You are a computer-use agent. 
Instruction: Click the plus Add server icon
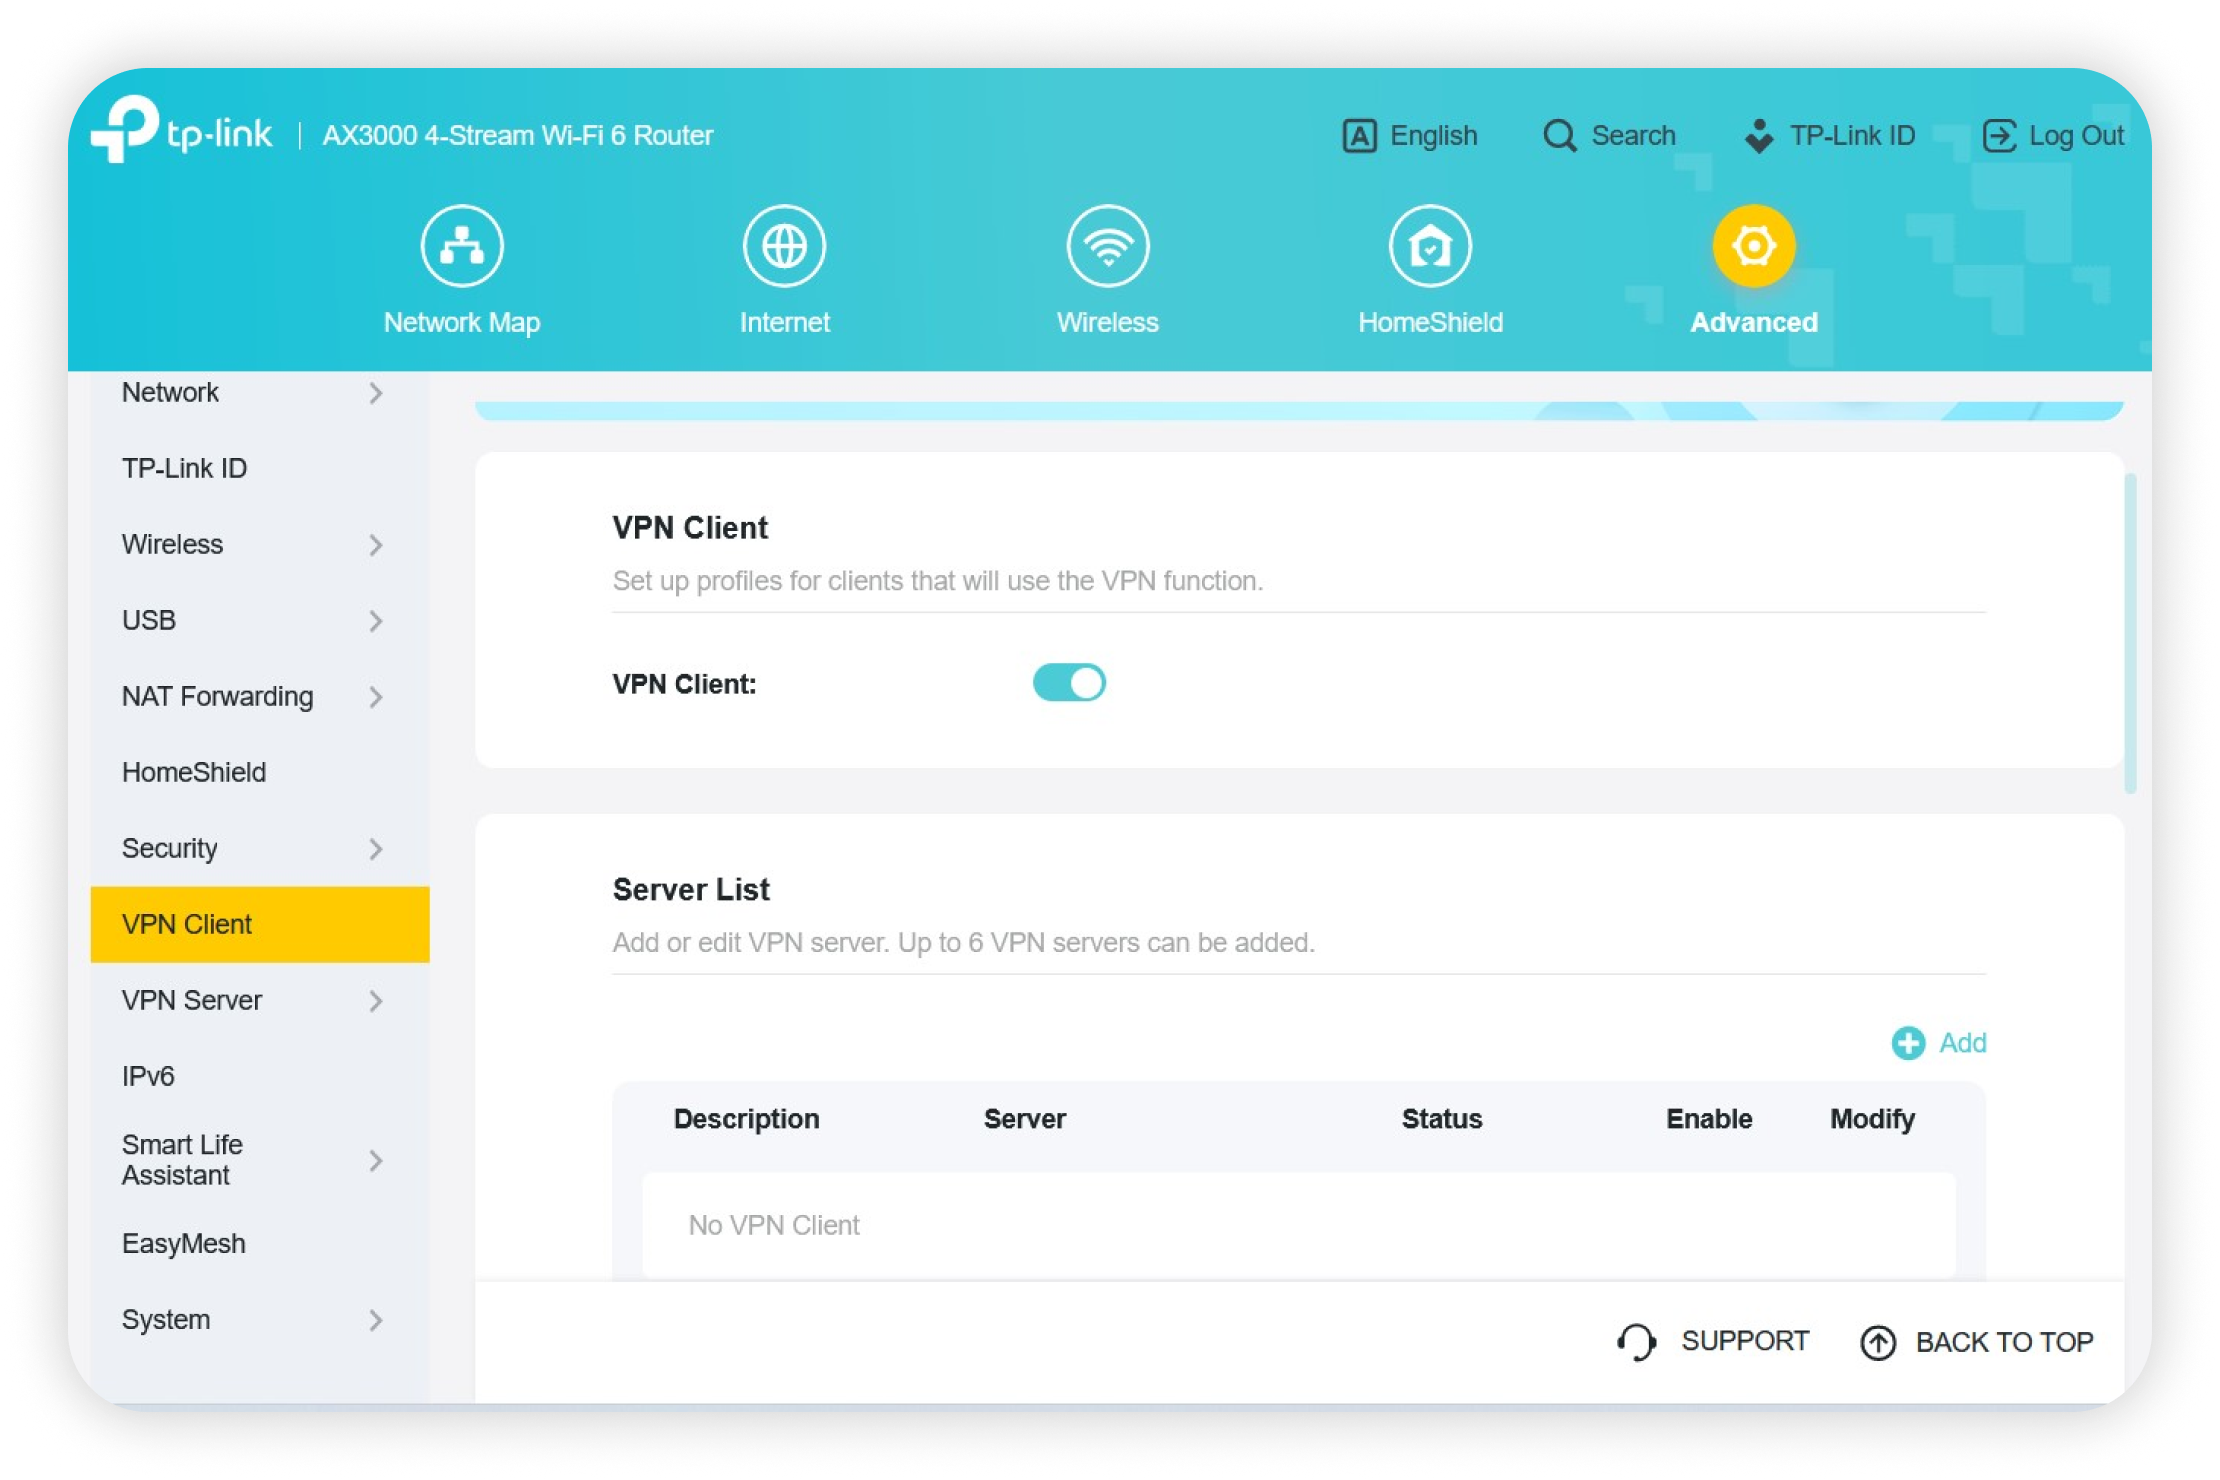1908,1043
